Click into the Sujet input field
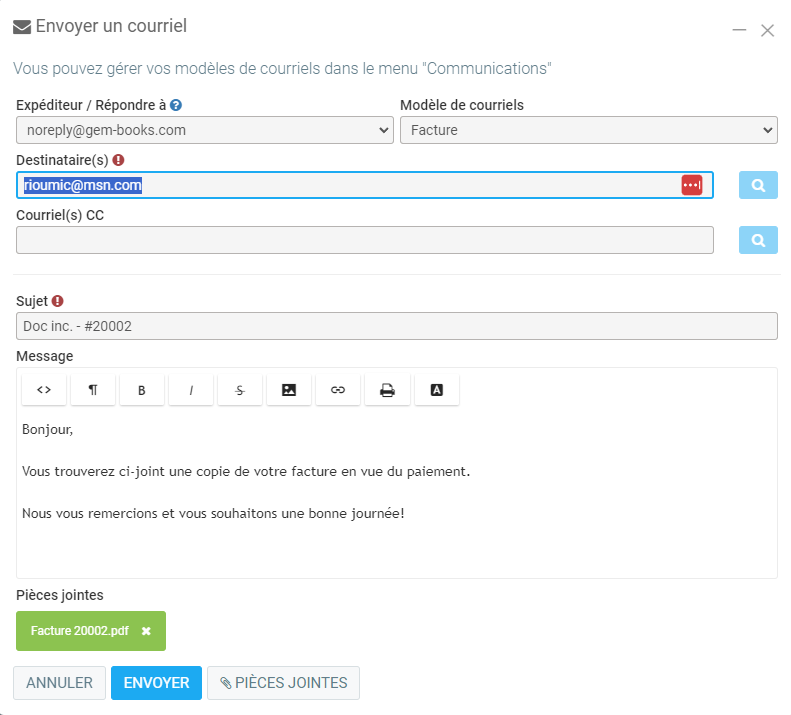Screen dimensions: 791x715 click(397, 326)
